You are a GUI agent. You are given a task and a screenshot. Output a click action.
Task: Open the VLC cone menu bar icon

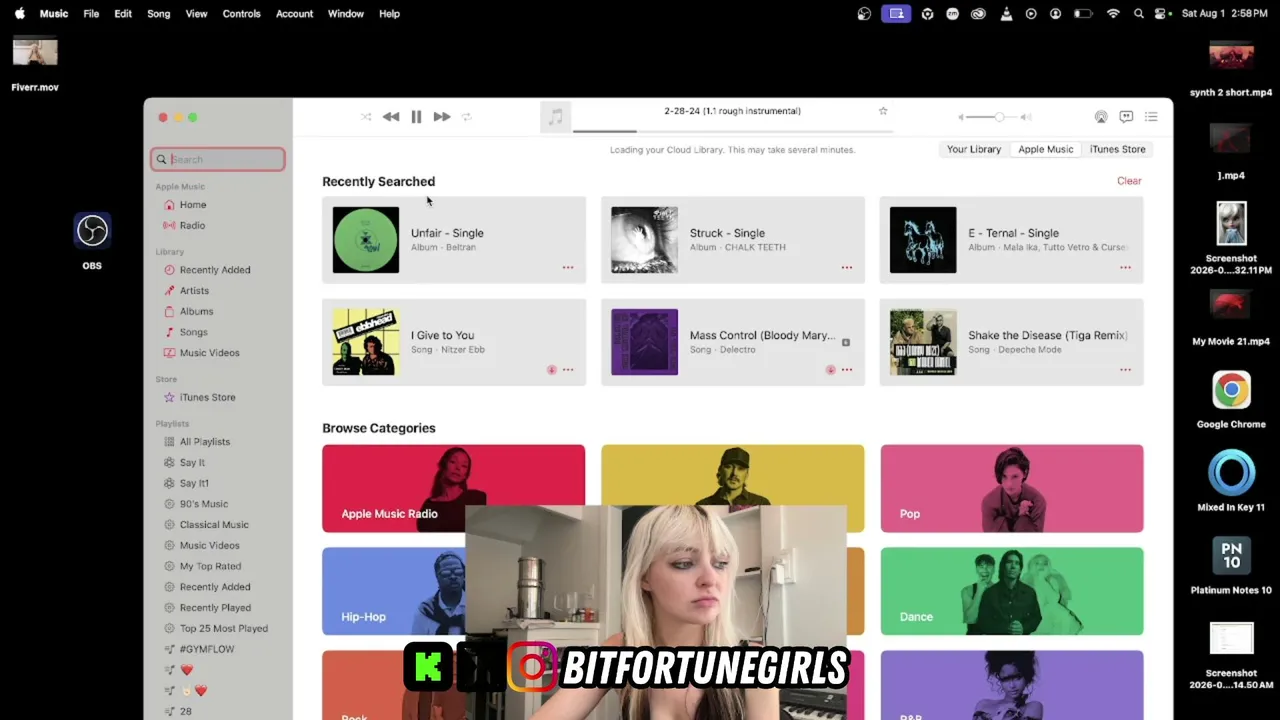[1005, 14]
